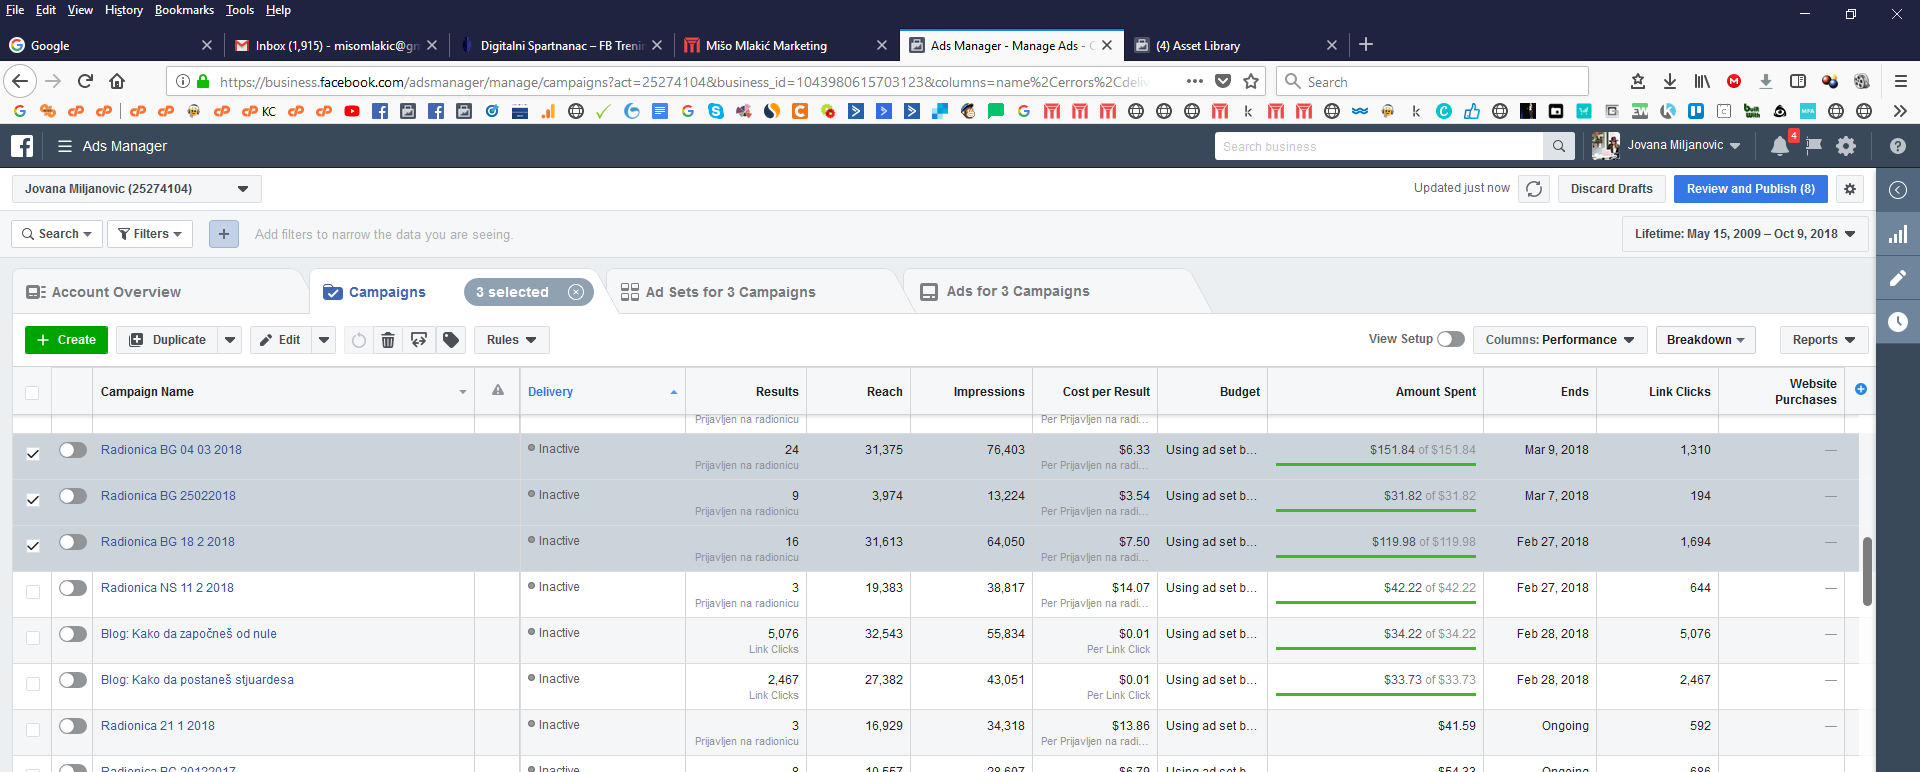The height and width of the screenshot is (772, 1920).
Task: Click the export/share icon beside the trash
Action: 419,340
